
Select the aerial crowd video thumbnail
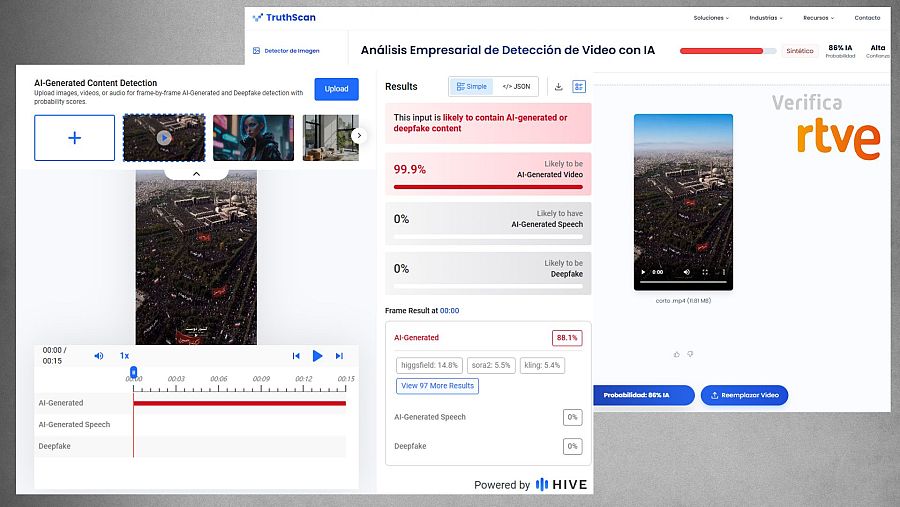point(164,138)
